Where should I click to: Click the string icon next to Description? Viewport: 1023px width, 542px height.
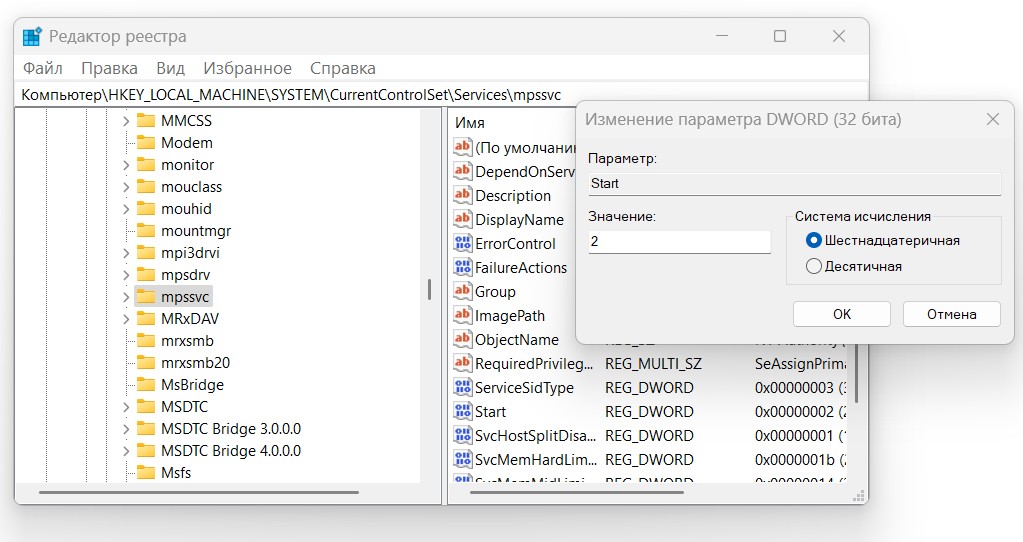point(463,195)
